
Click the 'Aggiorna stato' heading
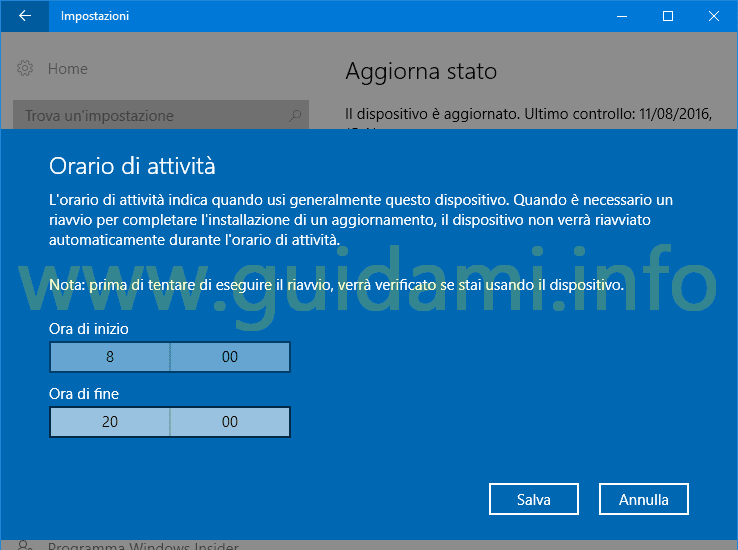421,72
